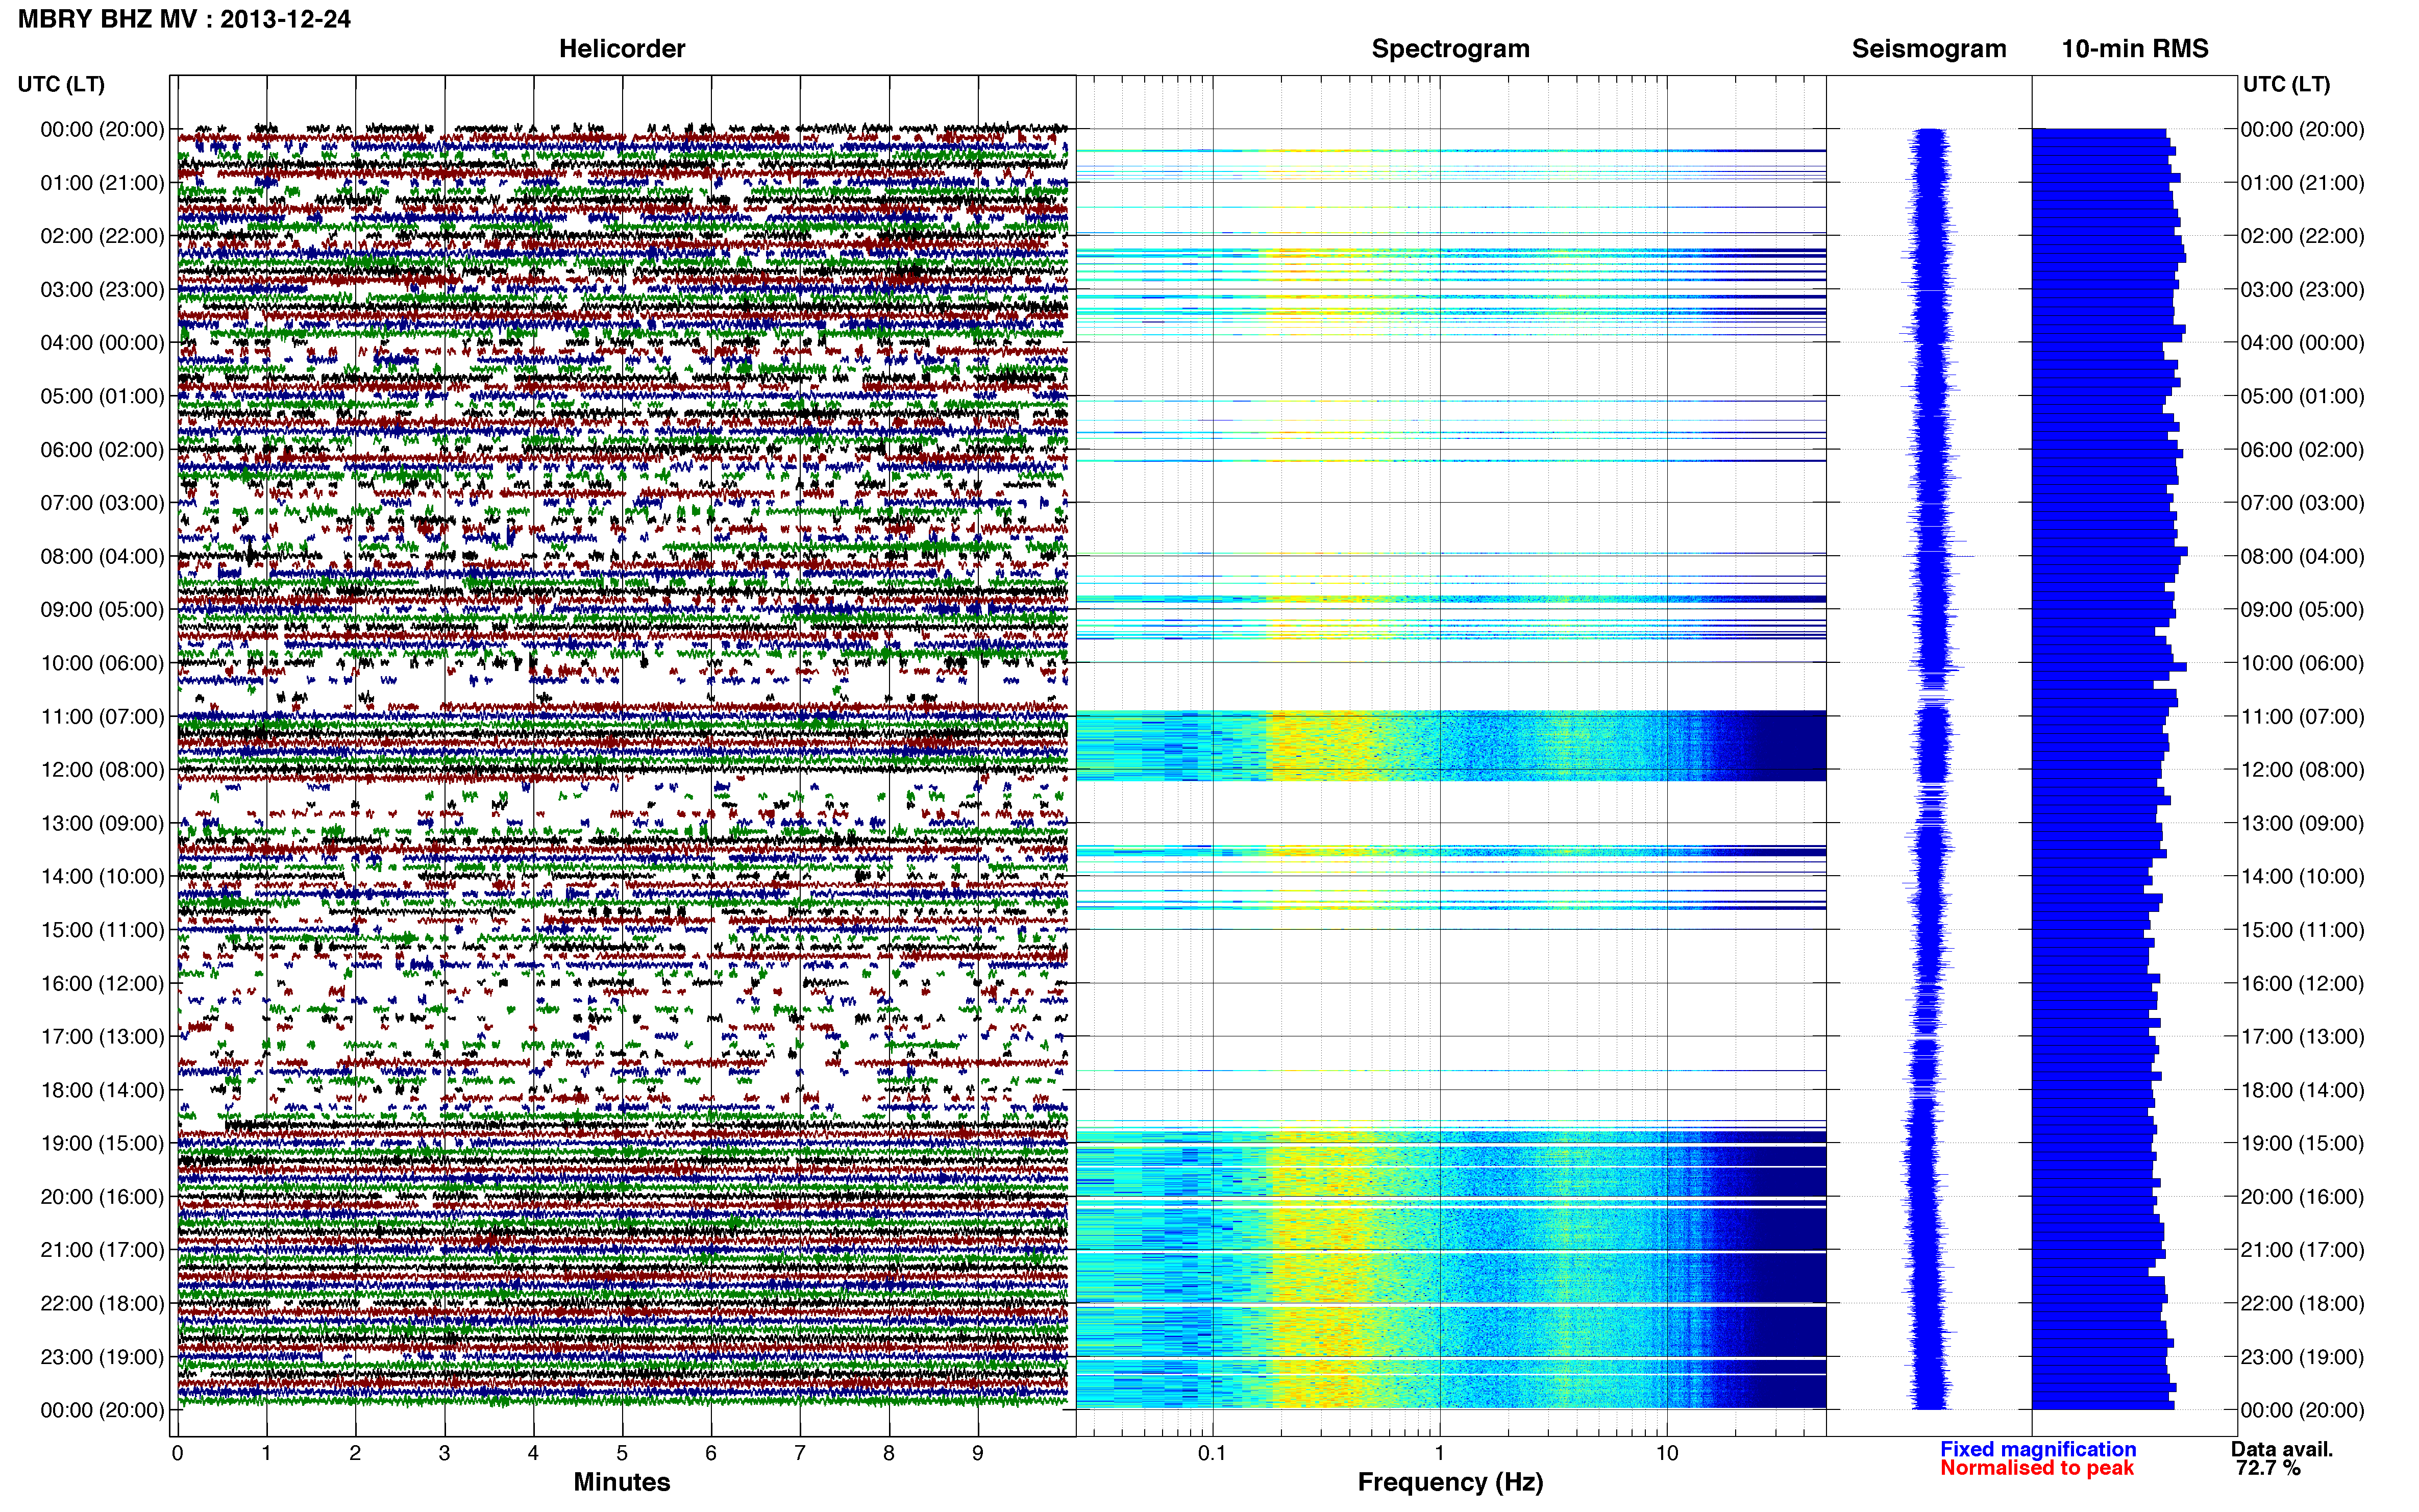This screenshot has height=1512, width=2419.
Task: Click the right '01:00 (21:00)' time label
Action: click(x=2302, y=182)
